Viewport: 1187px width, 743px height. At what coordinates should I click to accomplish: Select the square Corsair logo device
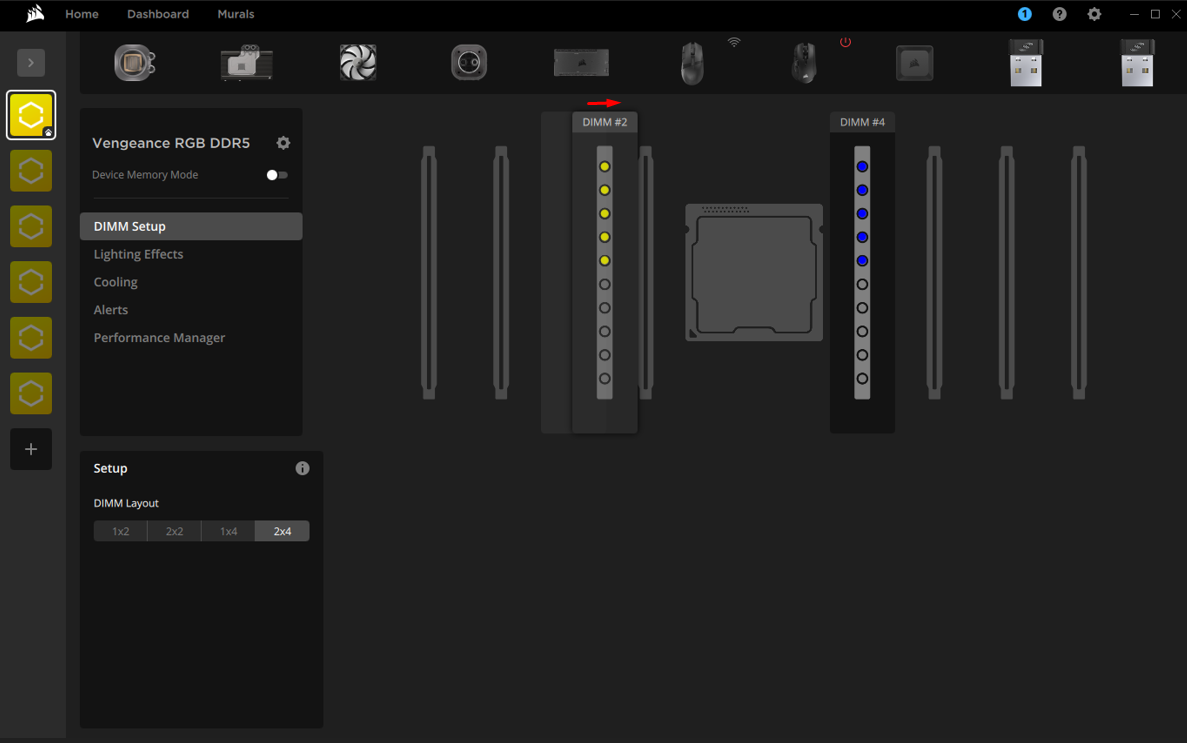pos(914,63)
